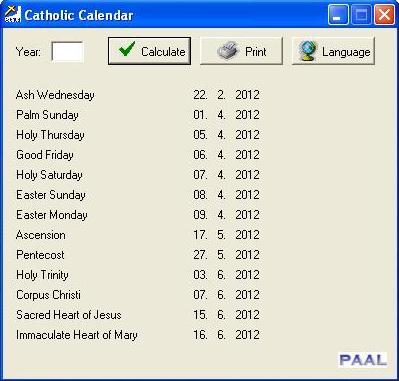This screenshot has height=381, width=399.
Task: Click the PAAL logo
Action: [x=363, y=360]
